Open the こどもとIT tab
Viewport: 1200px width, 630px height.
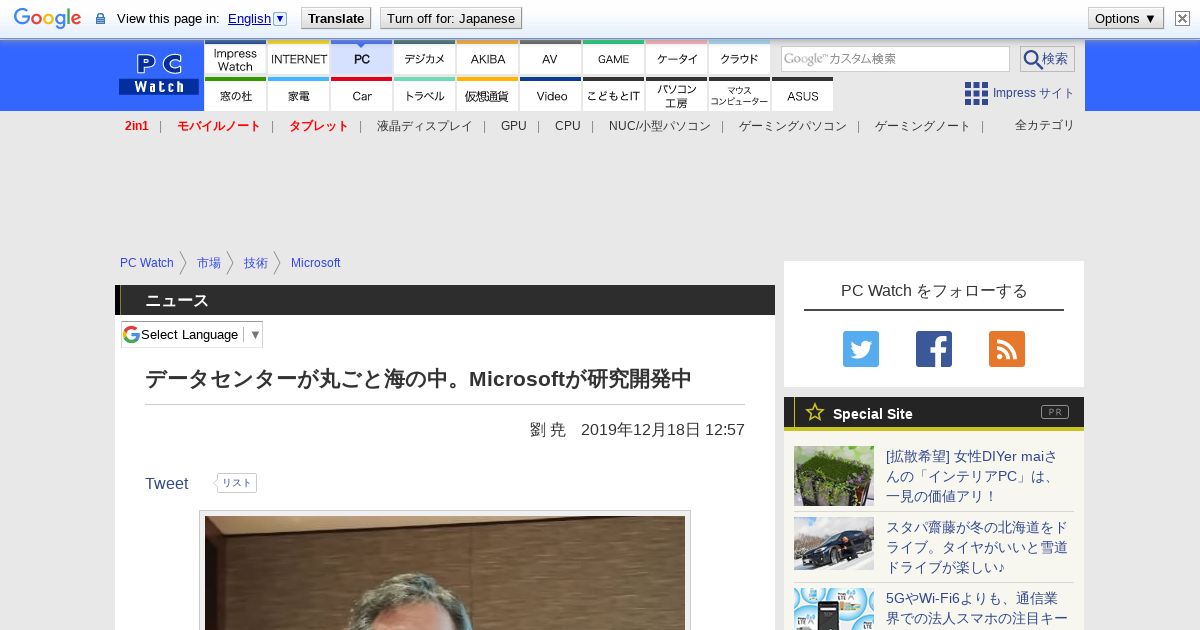click(613, 95)
